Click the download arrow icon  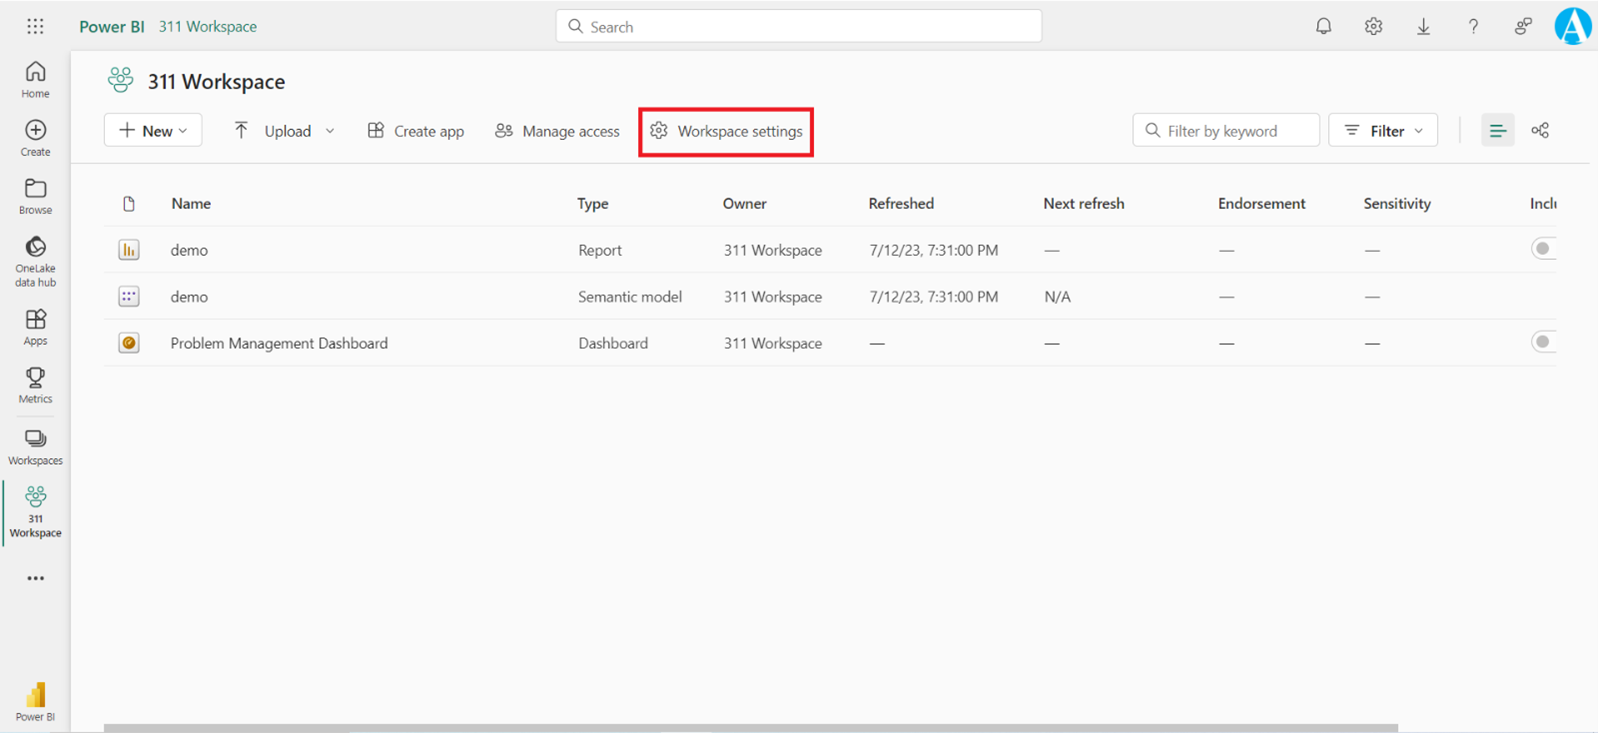coord(1423,27)
